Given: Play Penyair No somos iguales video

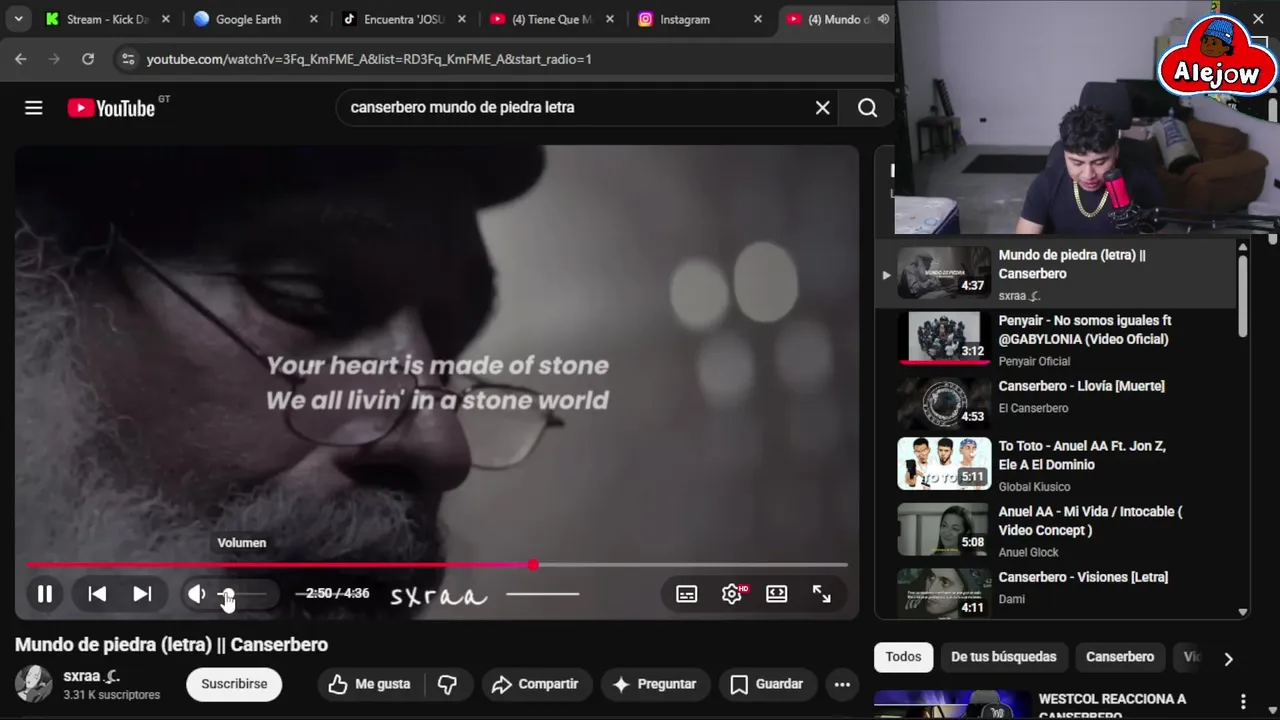Looking at the screenshot, I should pos(944,337).
